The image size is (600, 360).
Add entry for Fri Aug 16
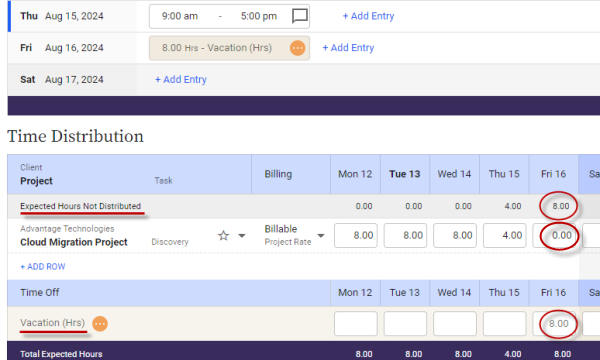[x=348, y=48]
